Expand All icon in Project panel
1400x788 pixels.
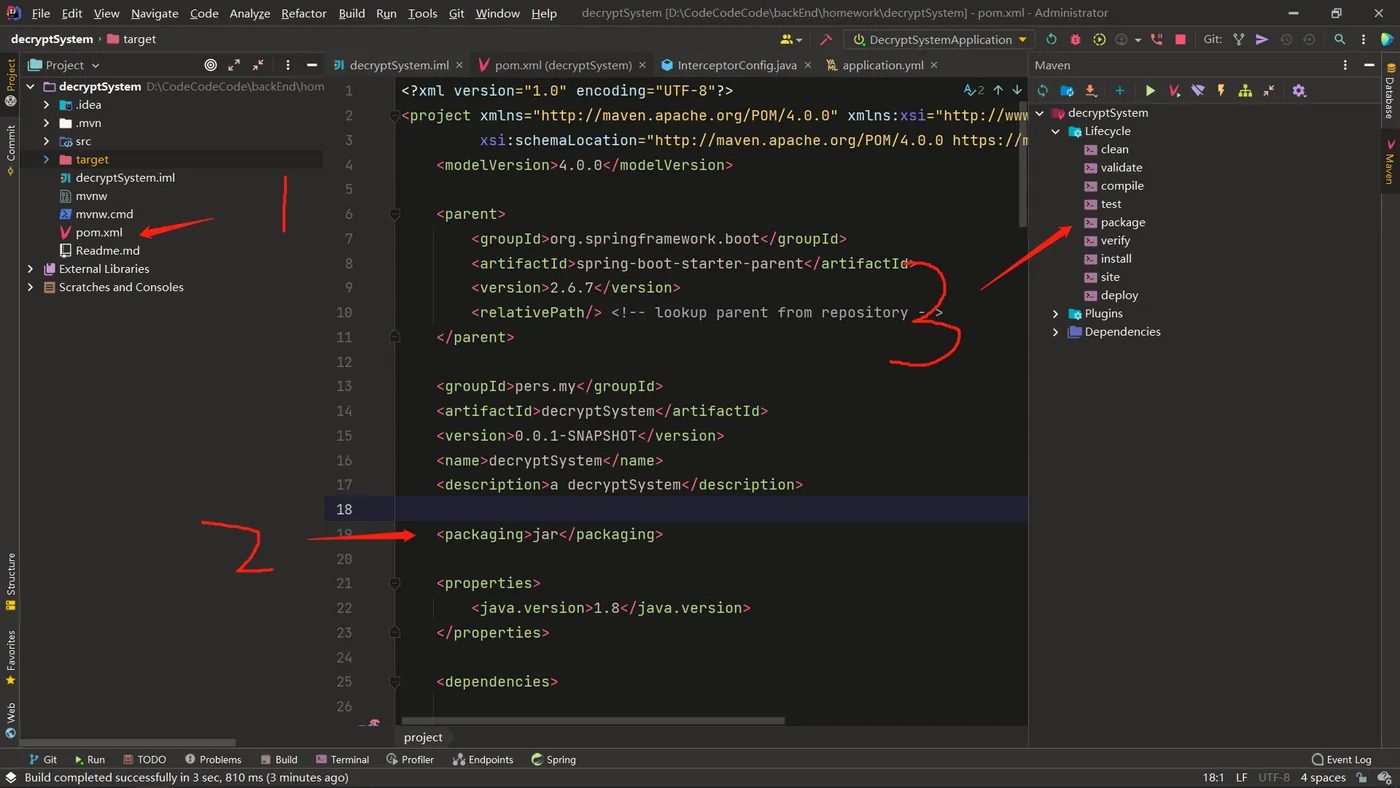click(x=234, y=65)
